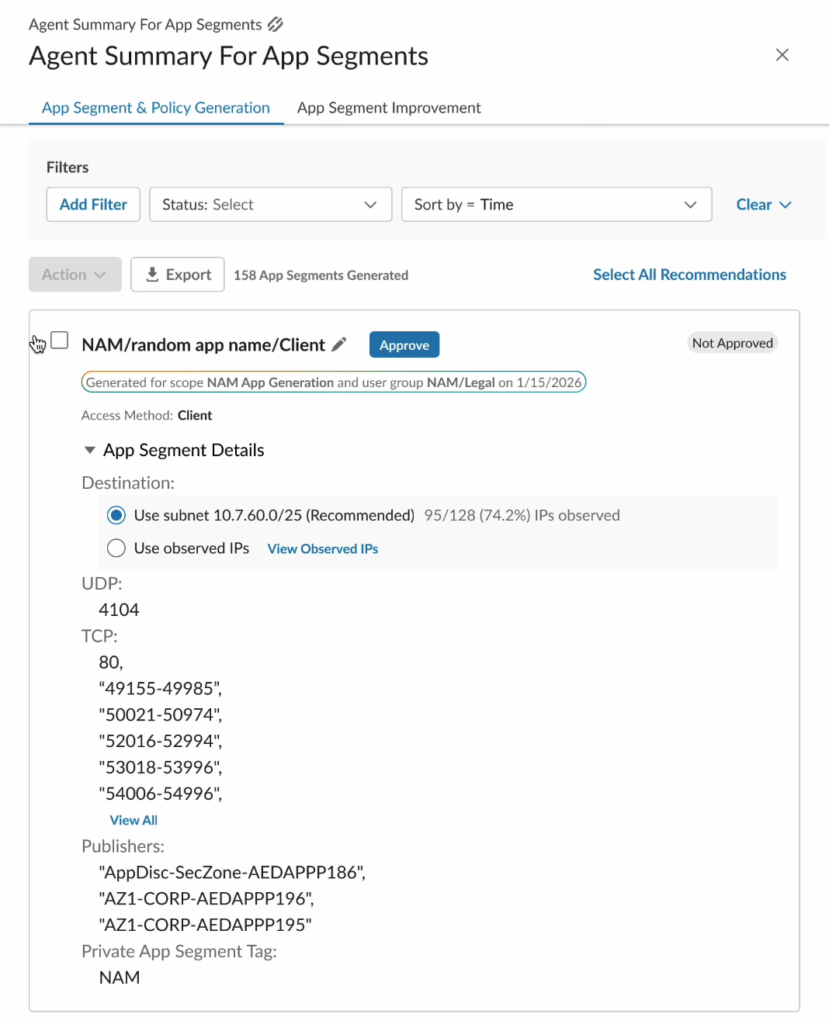Click the Add Filter button
This screenshot has height=1024, width=829.
point(93,205)
